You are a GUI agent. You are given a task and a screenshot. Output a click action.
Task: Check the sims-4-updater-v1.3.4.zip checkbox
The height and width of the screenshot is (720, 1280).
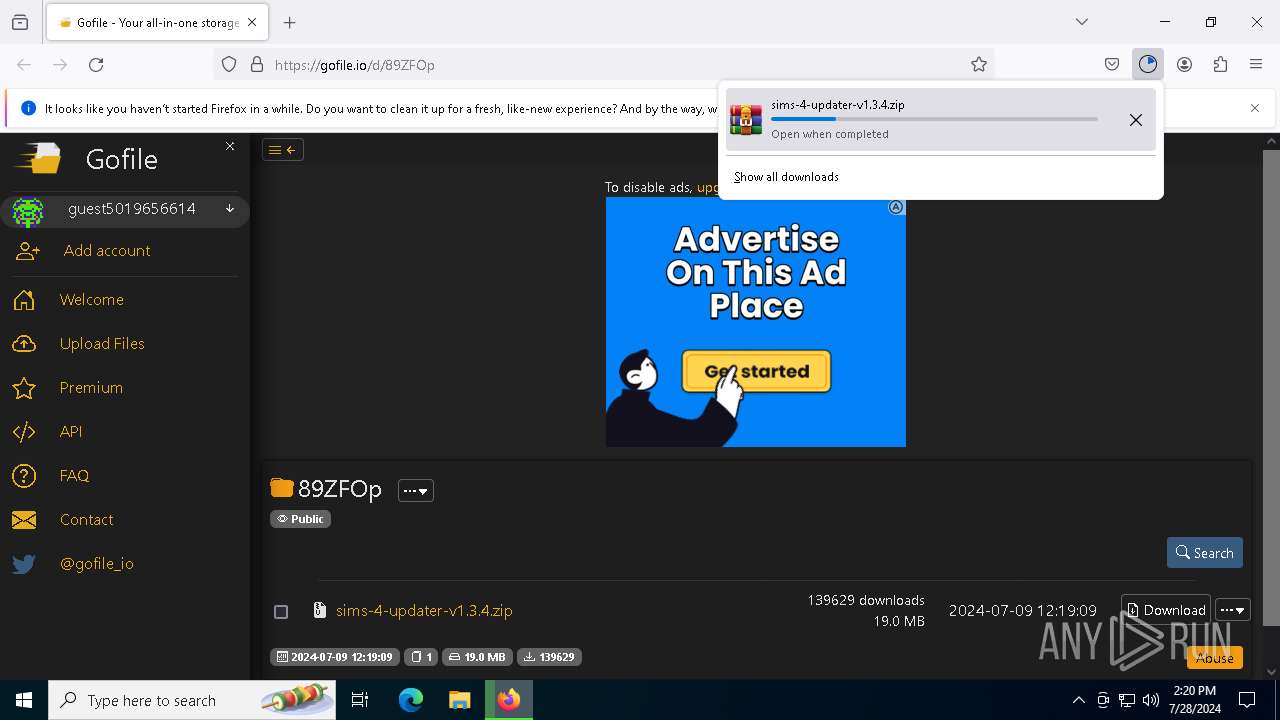pos(281,611)
